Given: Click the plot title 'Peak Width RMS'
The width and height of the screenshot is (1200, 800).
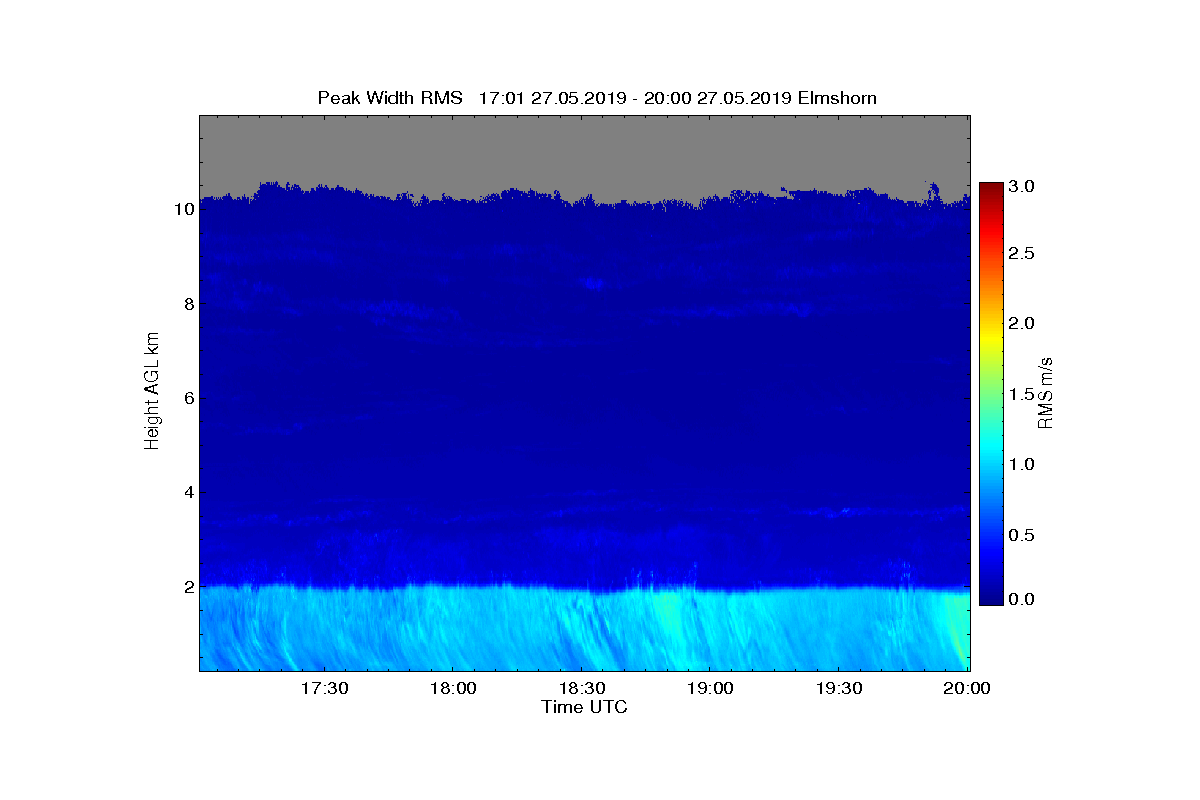Looking at the screenshot, I should (x=390, y=97).
